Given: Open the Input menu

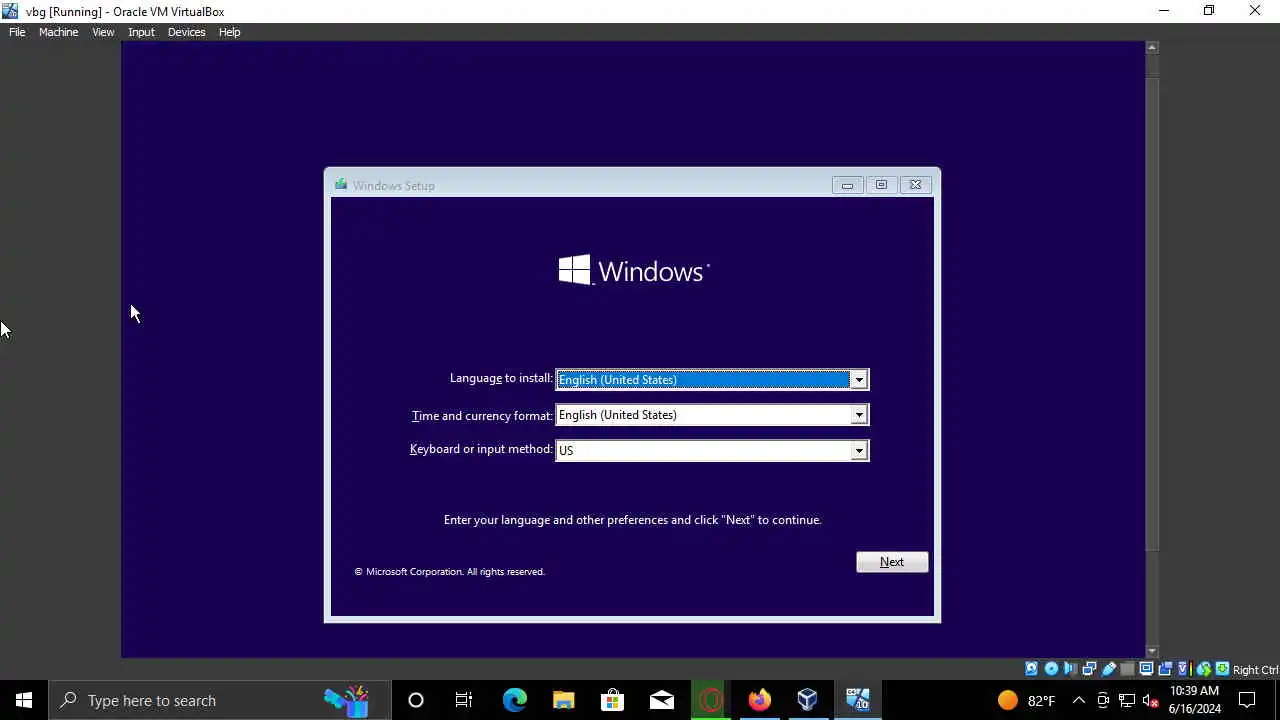Looking at the screenshot, I should click(x=141, y=32).
